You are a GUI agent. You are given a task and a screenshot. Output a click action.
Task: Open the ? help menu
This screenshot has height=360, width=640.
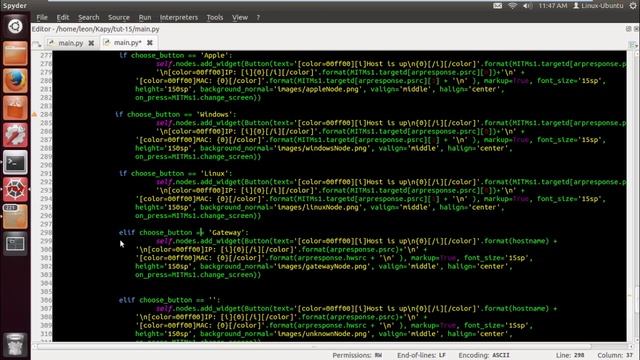click(x=258, y=18)
